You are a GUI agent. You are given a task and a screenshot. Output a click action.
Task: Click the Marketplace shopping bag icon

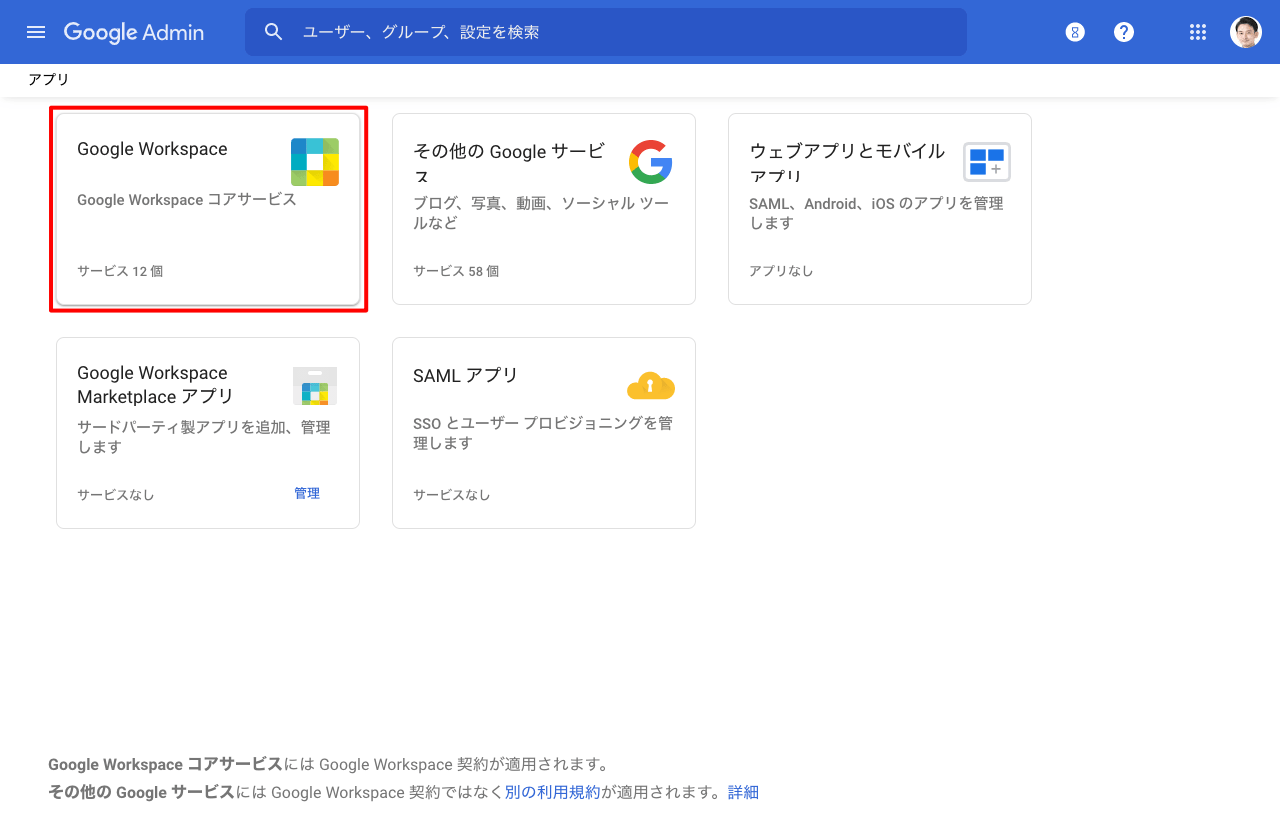pyautogui.click(x=315, y=386)
